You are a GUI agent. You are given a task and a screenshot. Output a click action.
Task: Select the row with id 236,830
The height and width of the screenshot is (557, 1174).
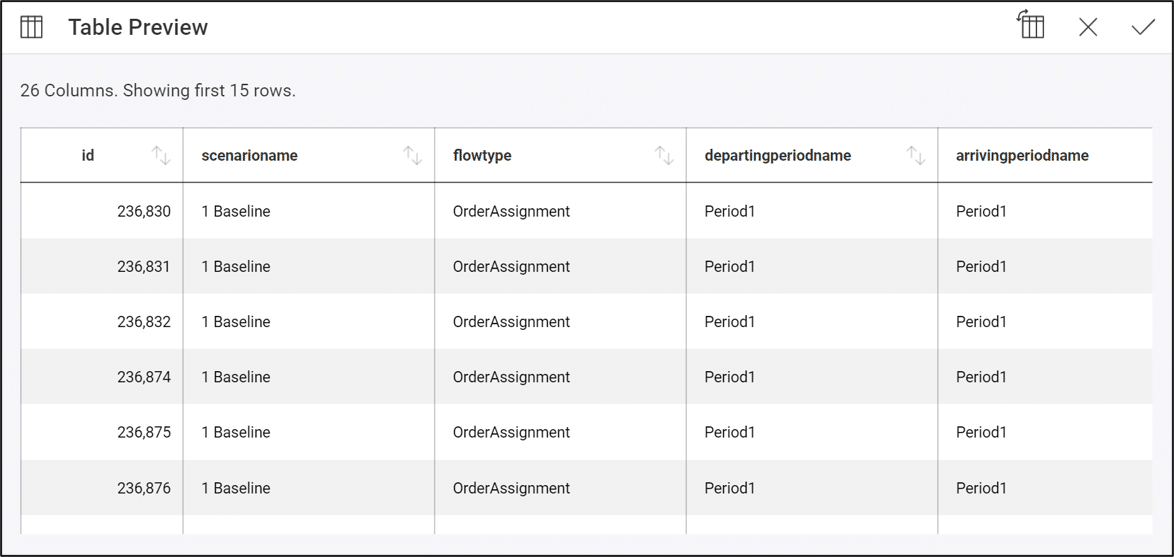[x=144, y=211]
